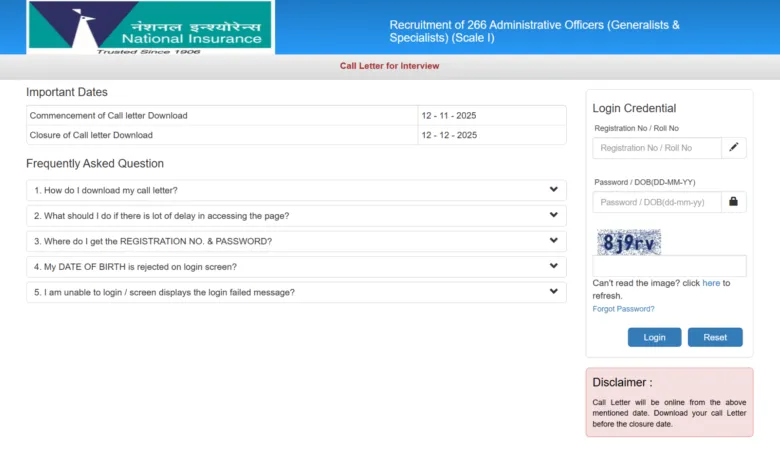
Task: Click the captcha text entry box
Action: coord(669,266)
